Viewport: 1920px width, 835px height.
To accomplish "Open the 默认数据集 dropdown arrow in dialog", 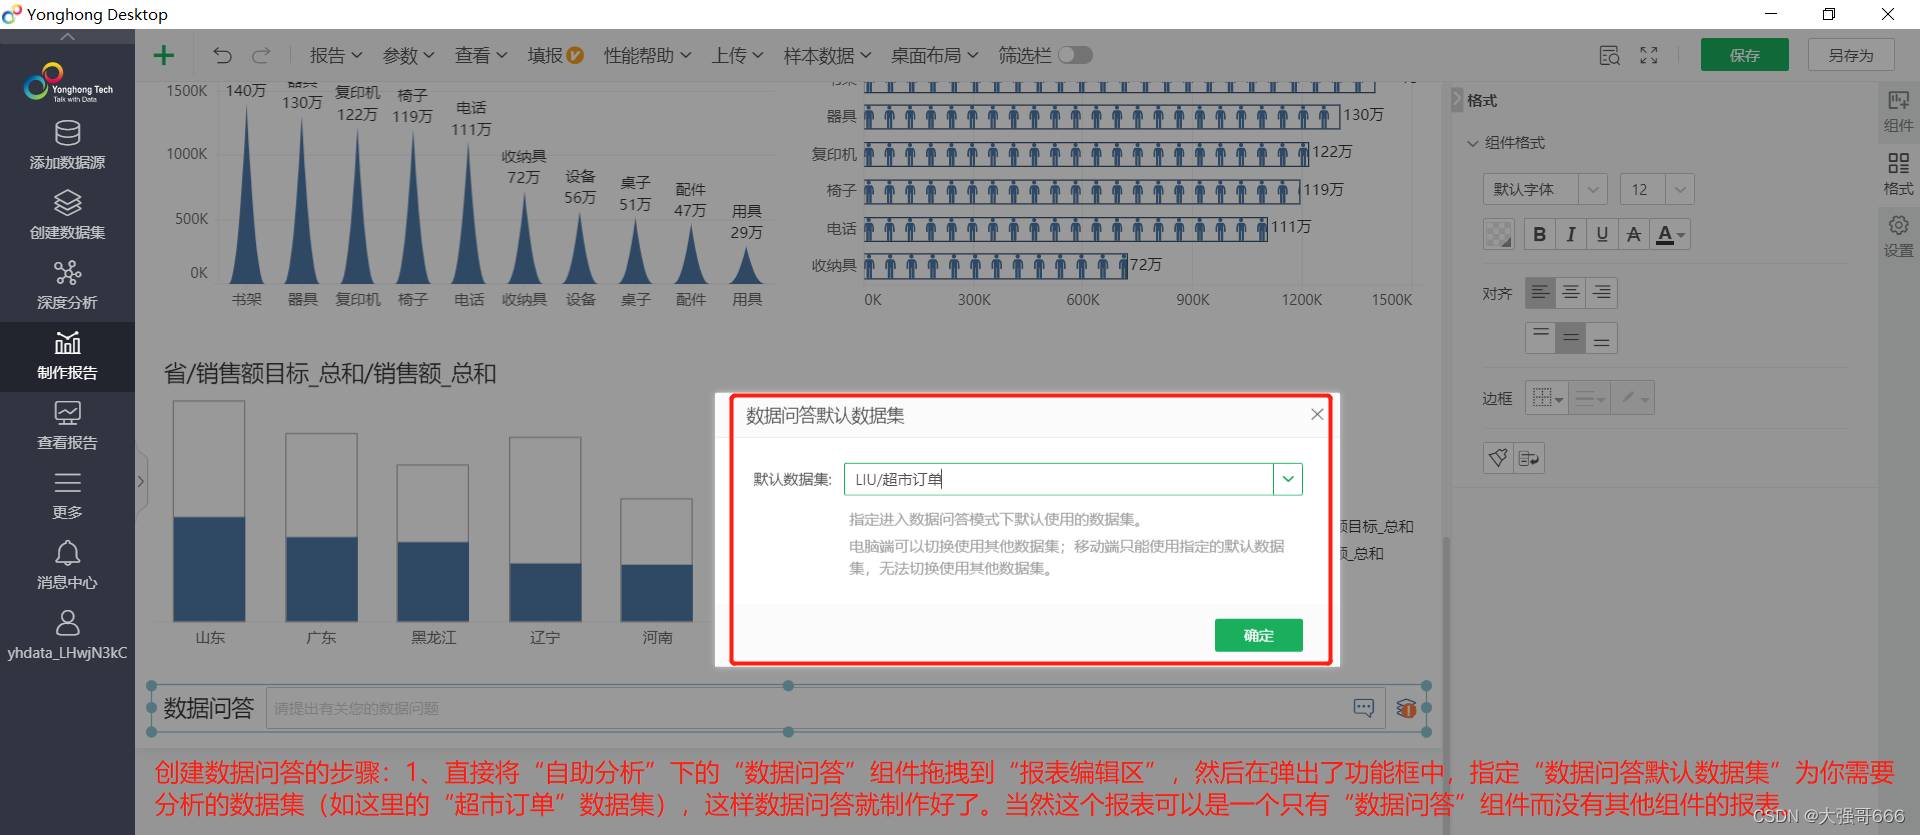I will coord(1288,479).
